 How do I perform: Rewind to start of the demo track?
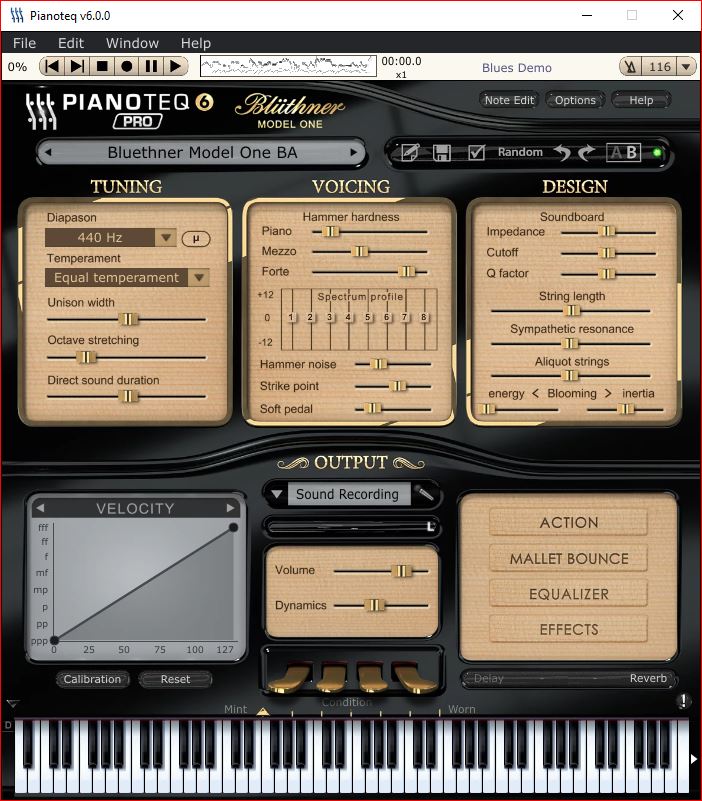pos(52,66)
